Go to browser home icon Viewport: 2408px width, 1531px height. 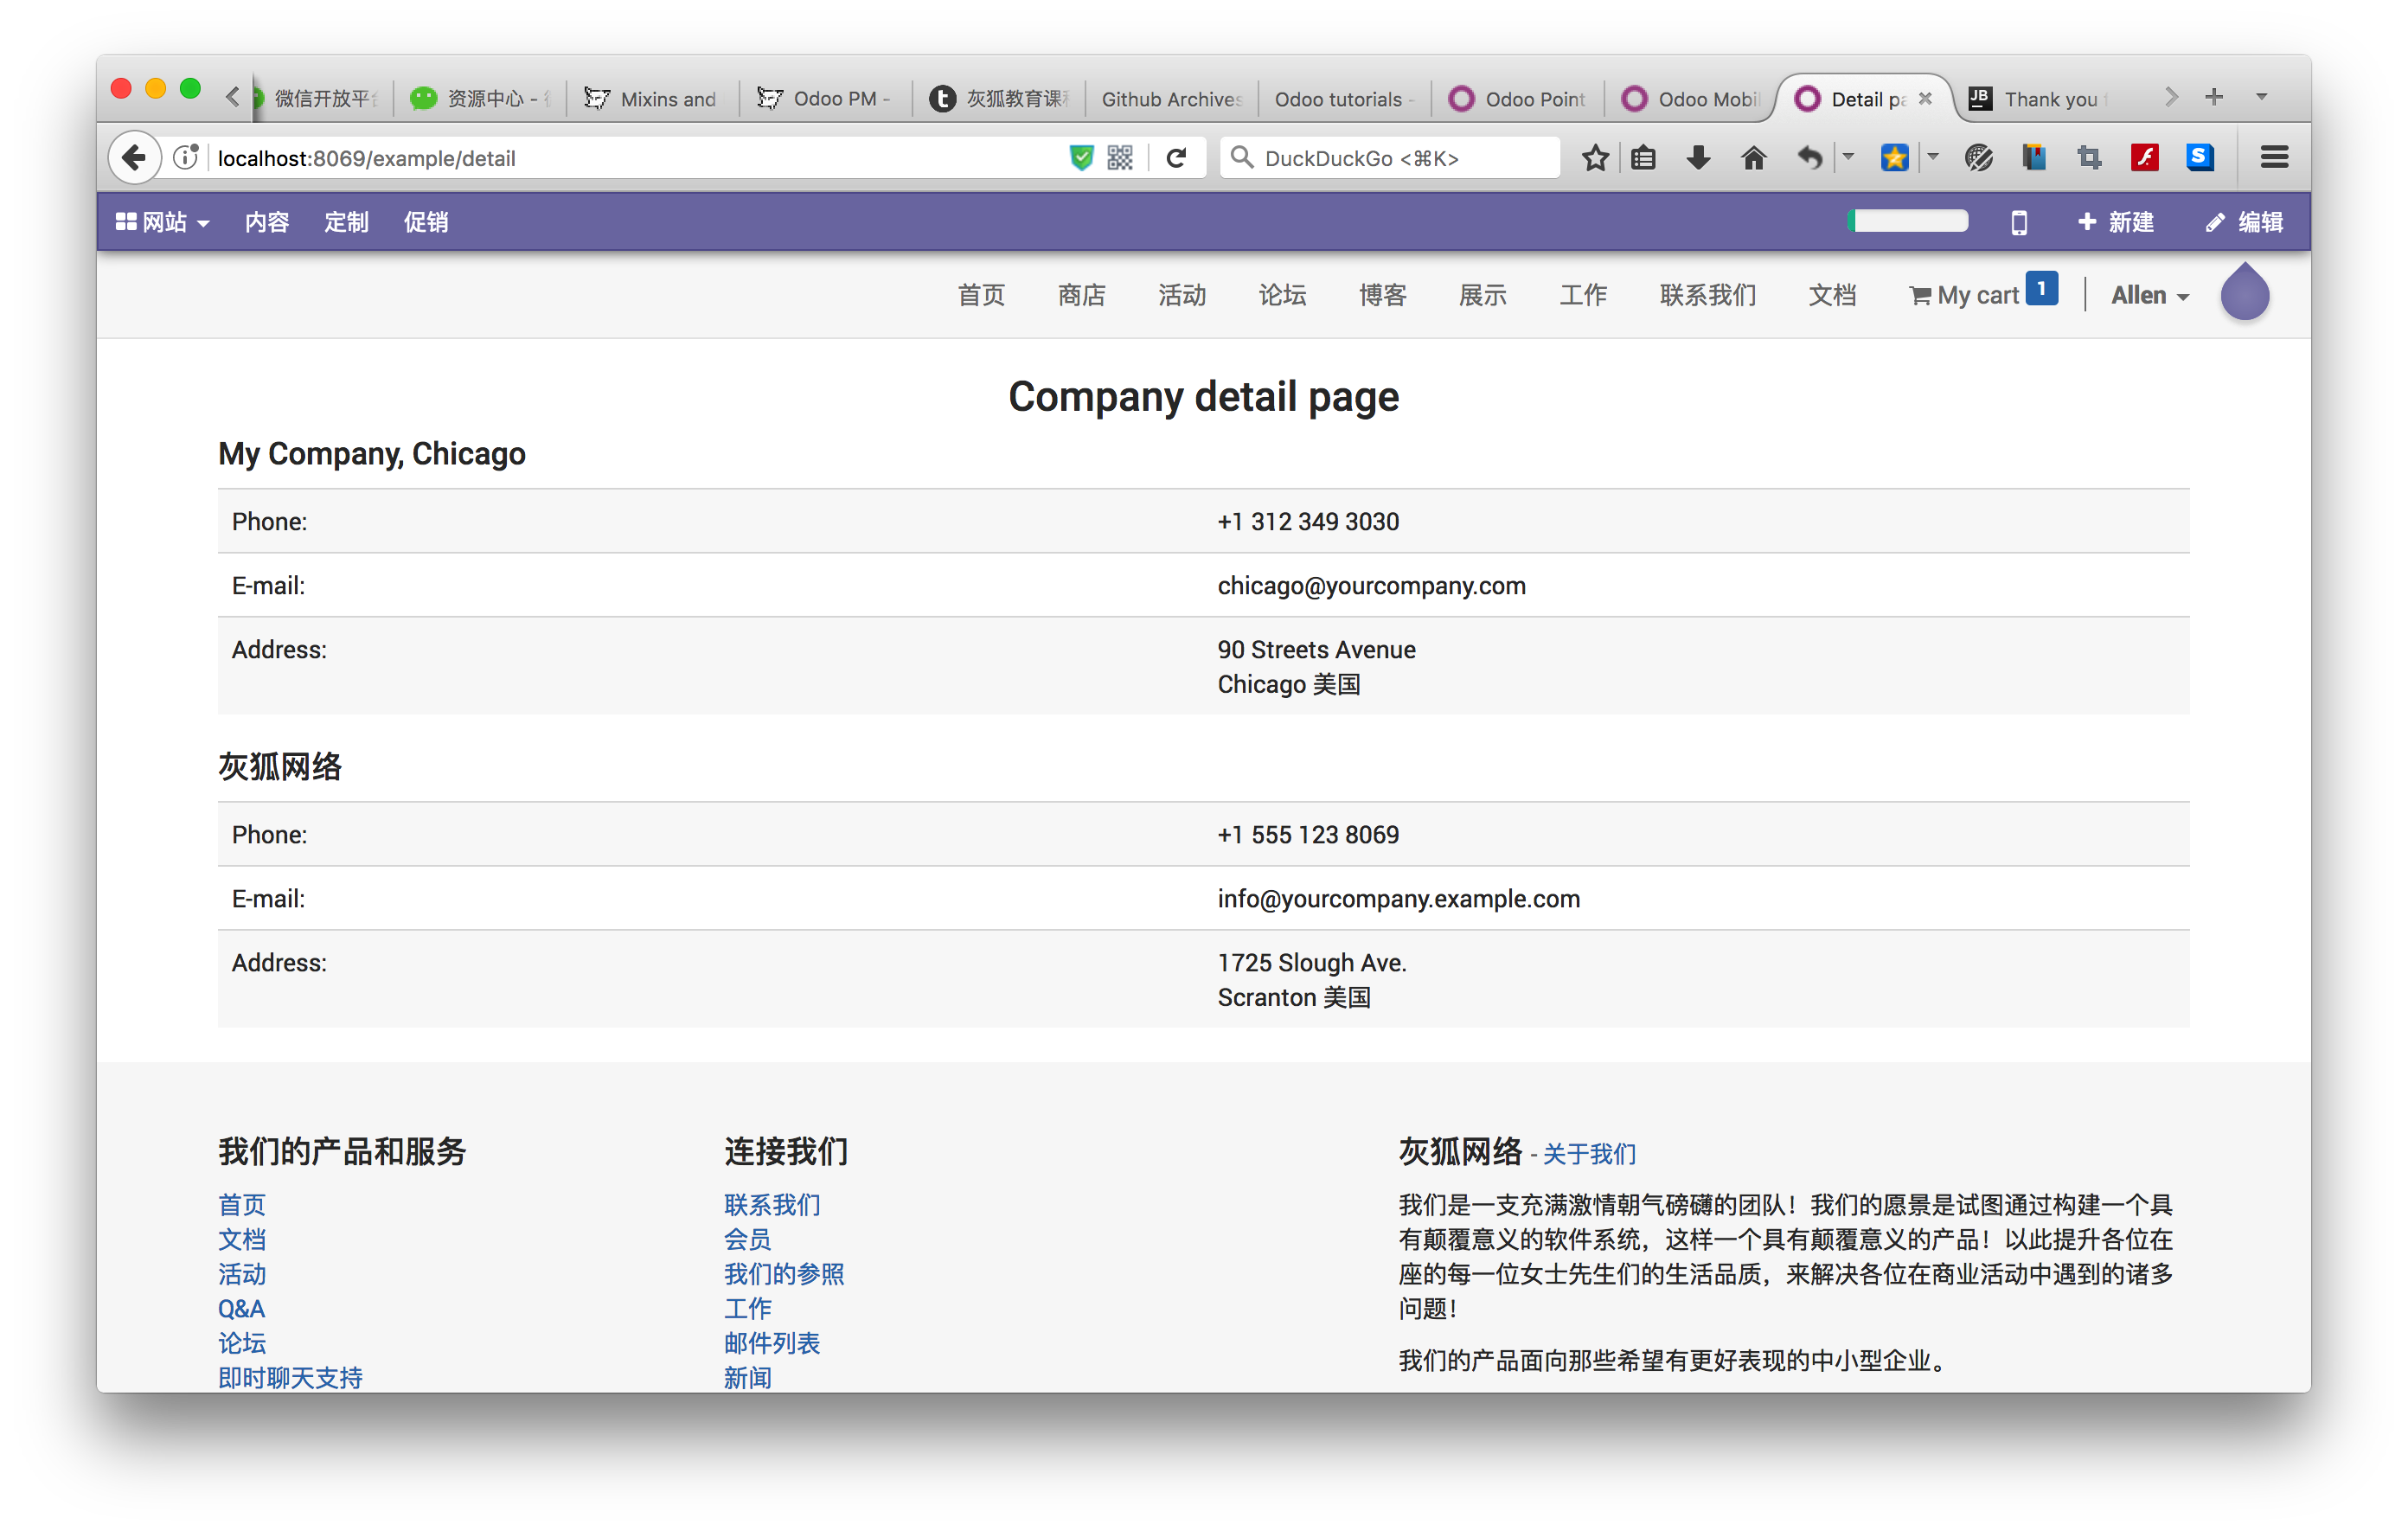tap(1753, 158)
